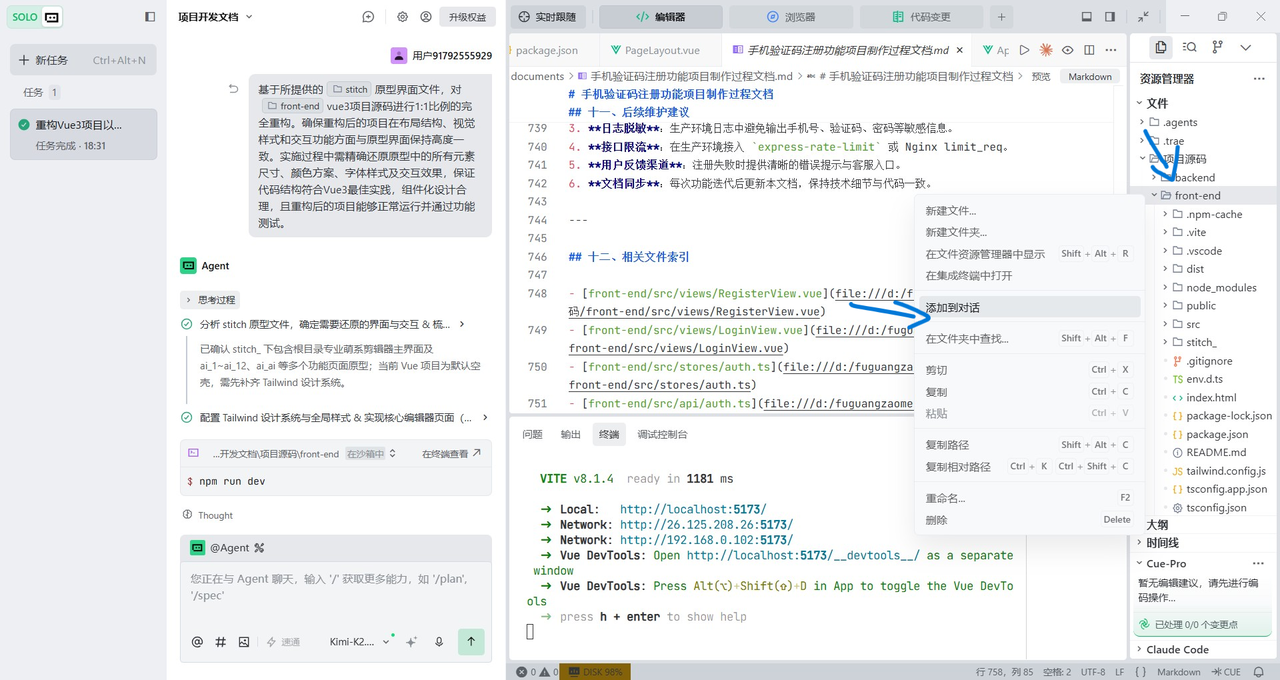This screenshot has height=680, width=1280.
Task: Open the Kimi-K2 model selector
Action: click(x=359, y=642)
